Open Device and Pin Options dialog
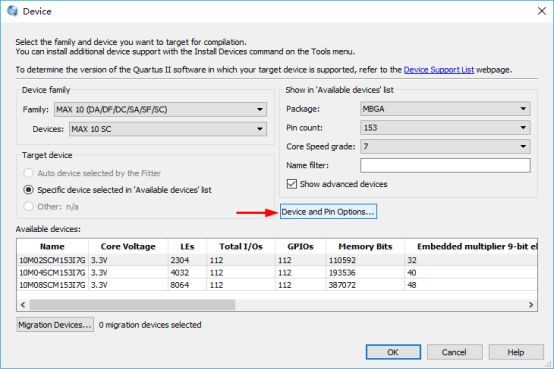The width and height of the screenshot is (554, 369). [x=328, y=211]
